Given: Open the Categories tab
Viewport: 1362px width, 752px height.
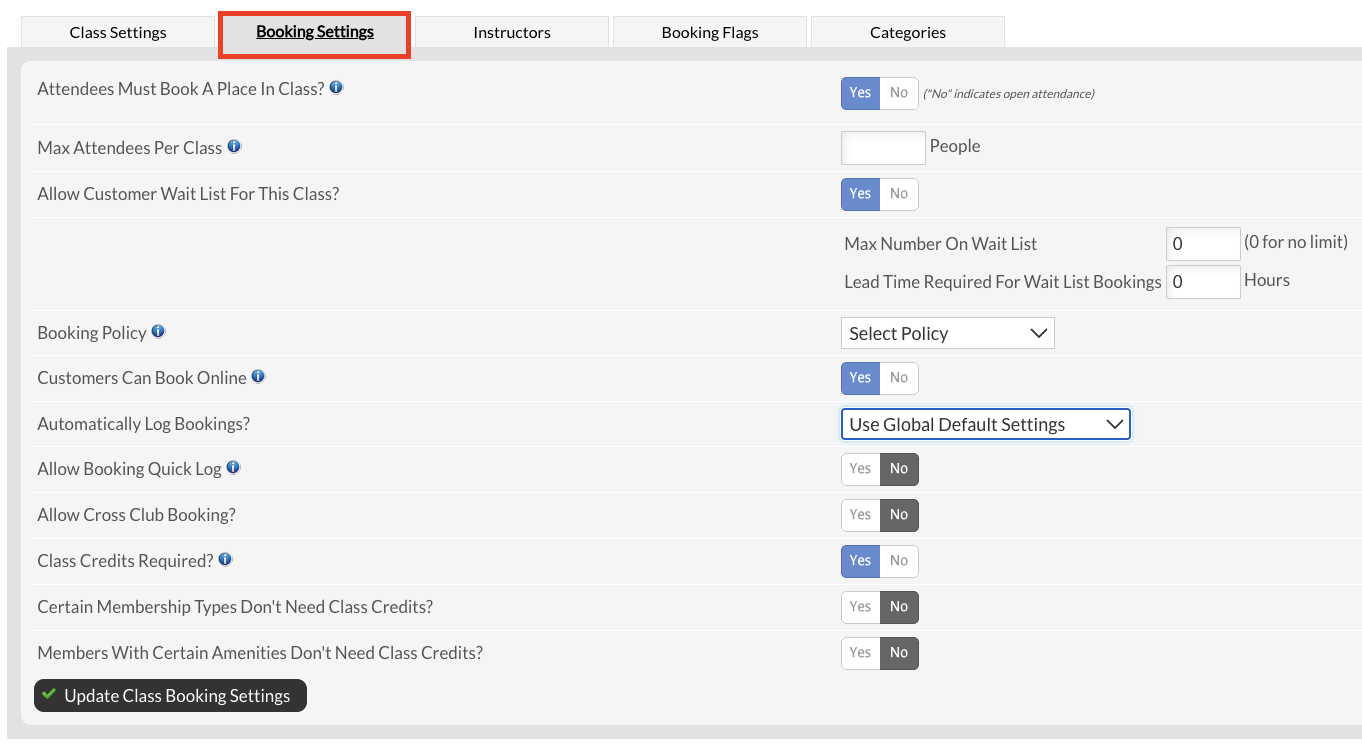Looking at the screenshot, I should (908, 32).
